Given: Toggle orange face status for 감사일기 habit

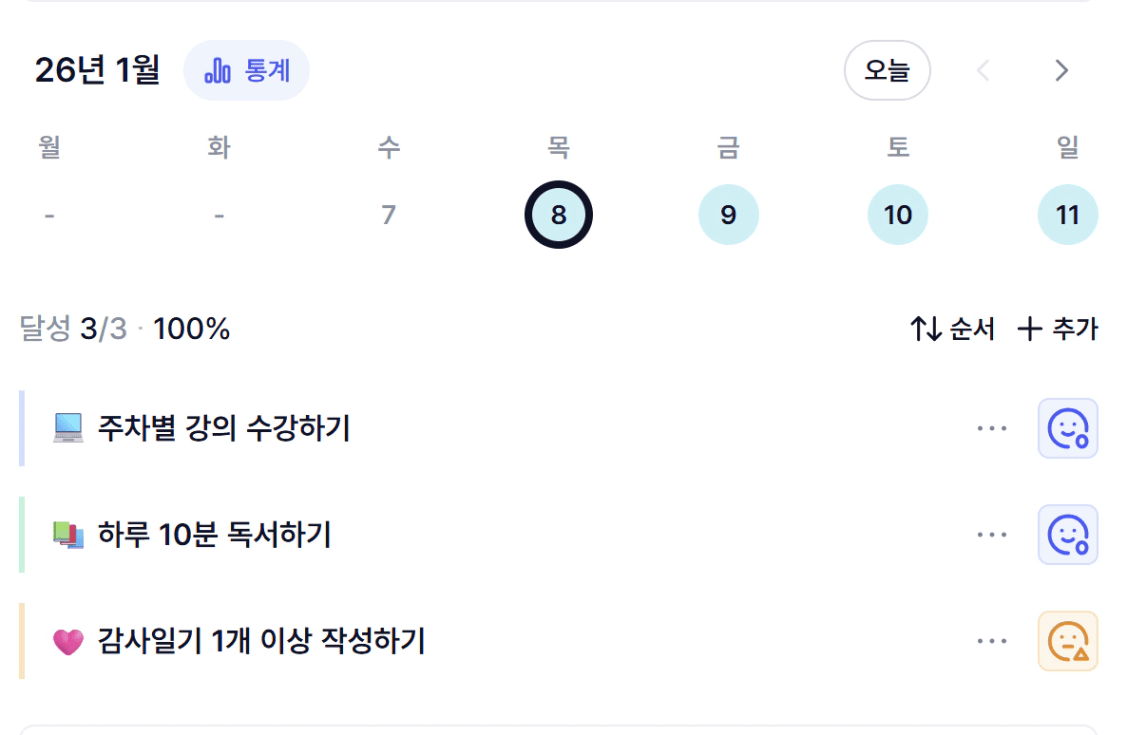Looking at the screenshot, I should (1068, 641).
